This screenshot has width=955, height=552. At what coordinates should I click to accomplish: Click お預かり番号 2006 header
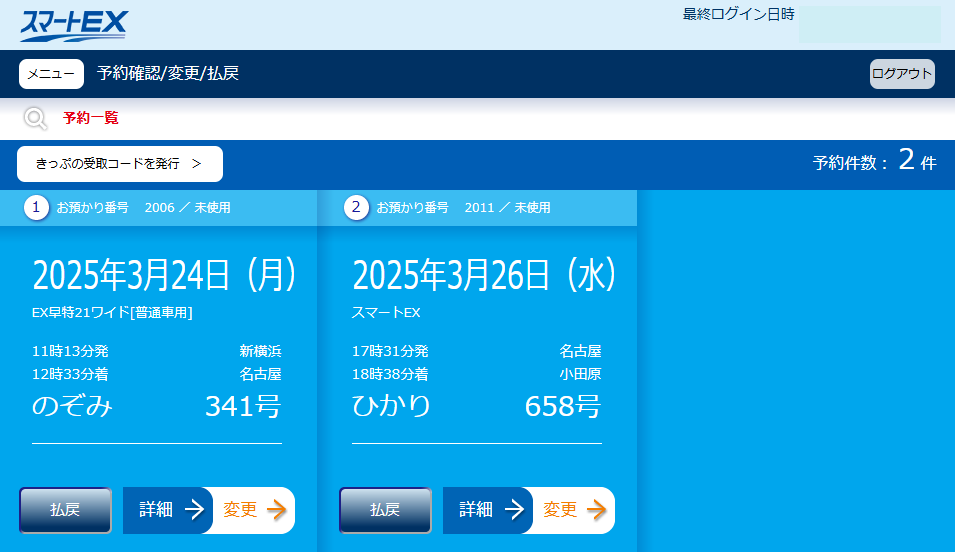coord(144,208)
